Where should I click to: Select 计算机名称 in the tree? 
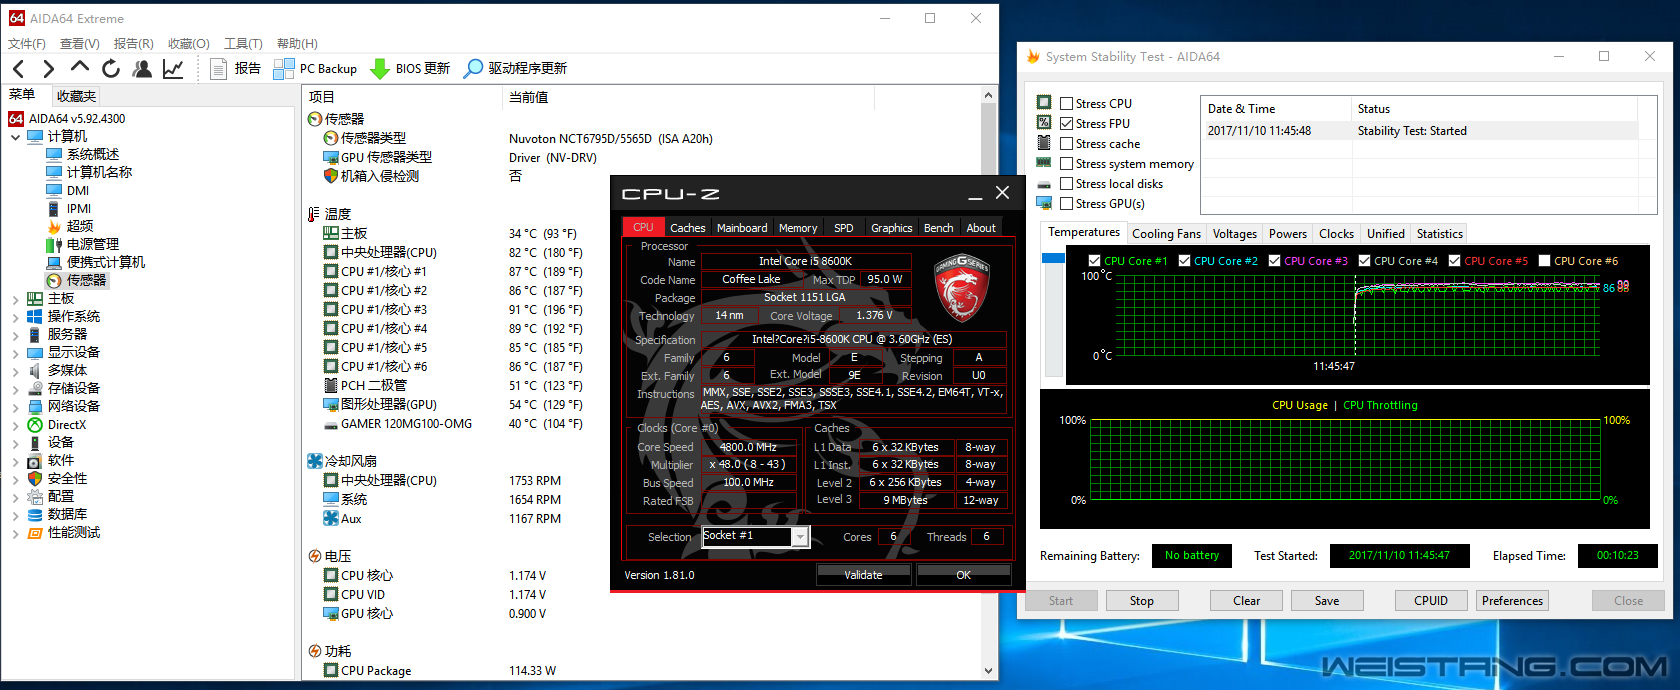[99, 172]
